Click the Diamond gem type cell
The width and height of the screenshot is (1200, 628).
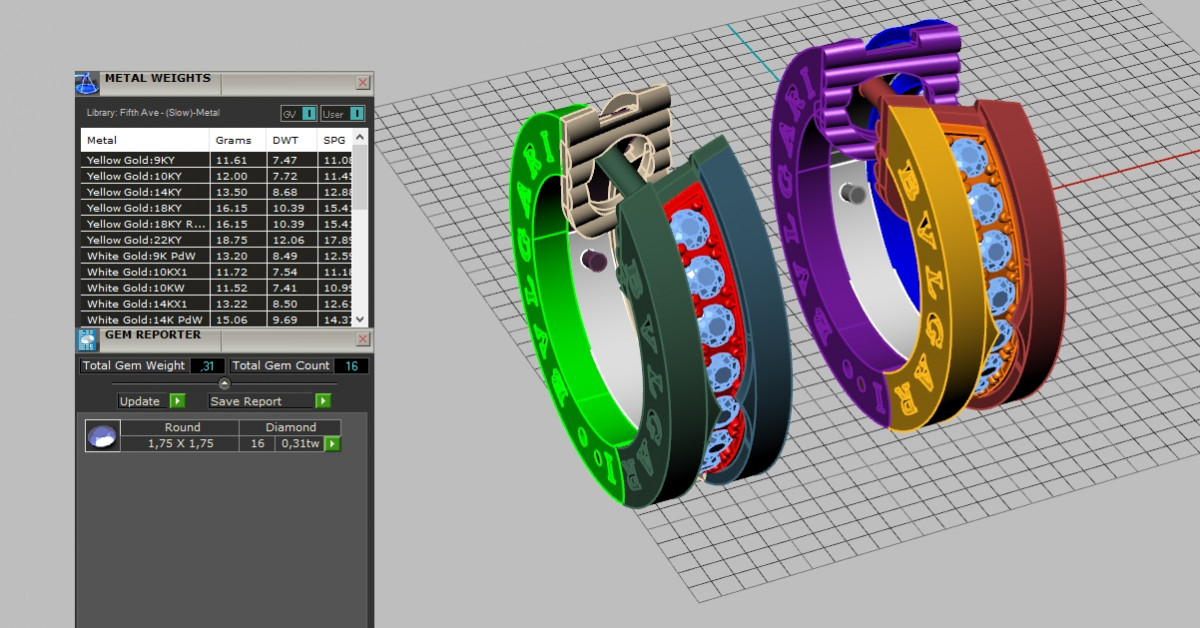pyautogui.click(x=290, y=428)
